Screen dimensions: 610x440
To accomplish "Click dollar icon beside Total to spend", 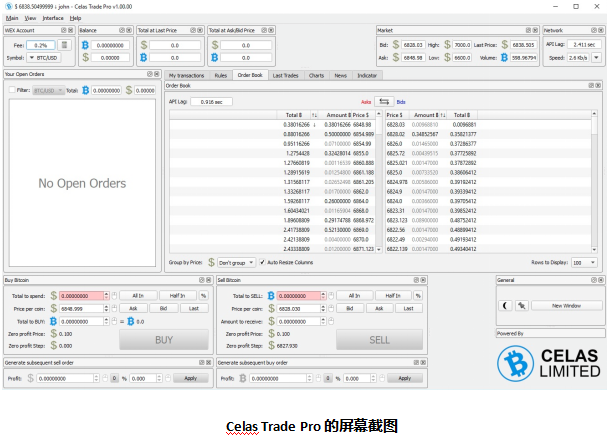I will [56, 296].
